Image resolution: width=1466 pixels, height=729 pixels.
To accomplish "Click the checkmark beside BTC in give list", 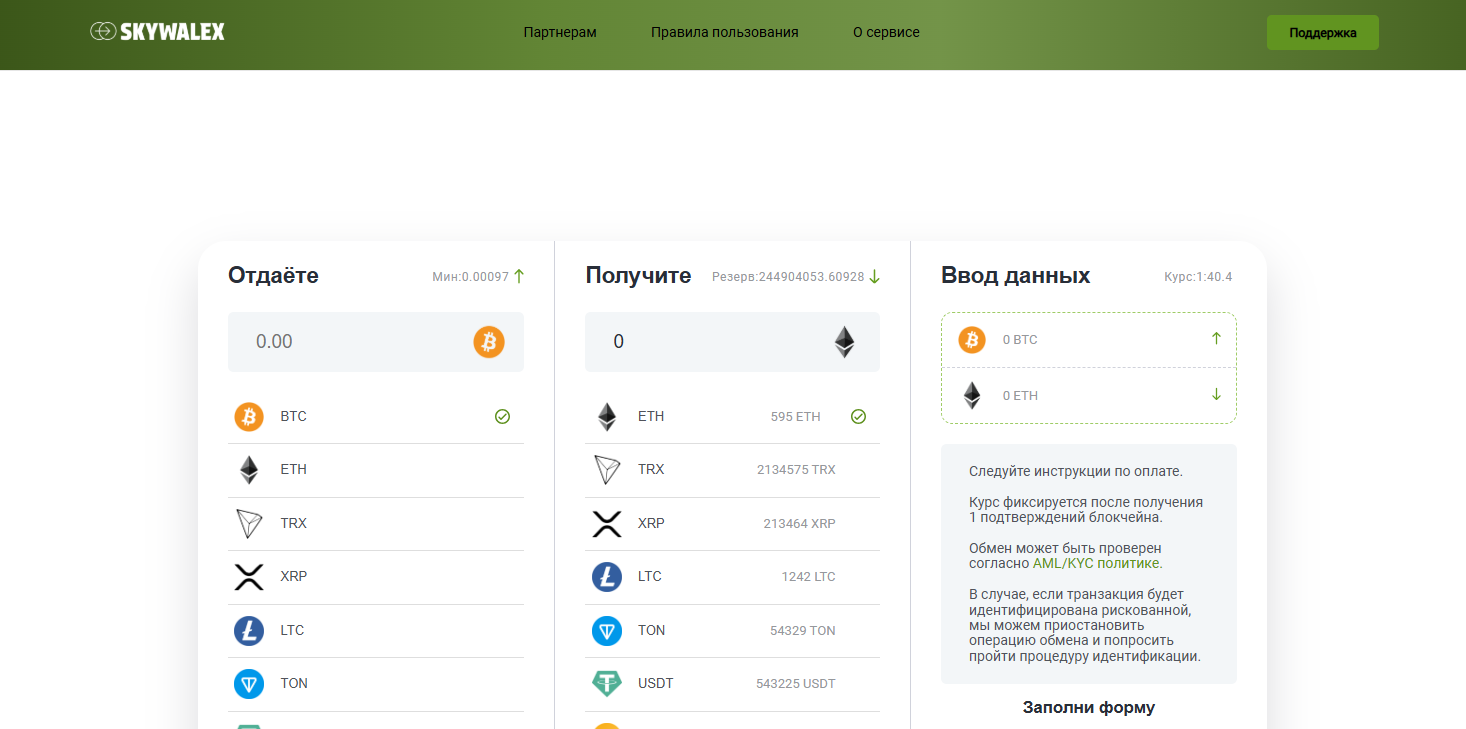I will click(x=502, y=417).
